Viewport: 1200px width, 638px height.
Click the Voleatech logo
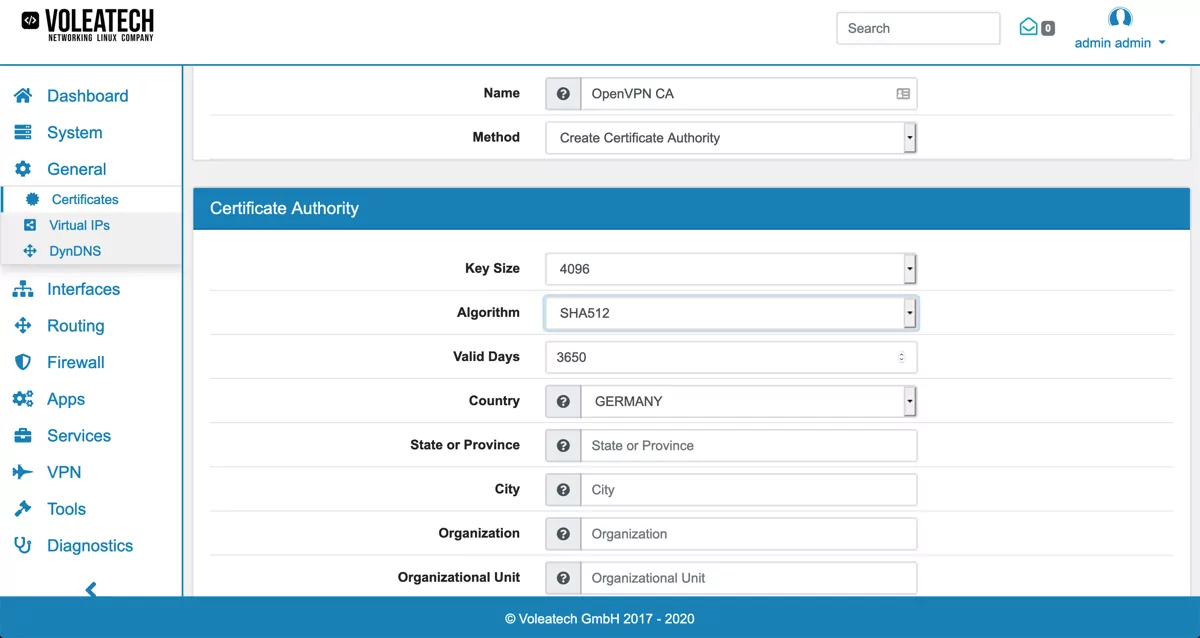(88, 25)
